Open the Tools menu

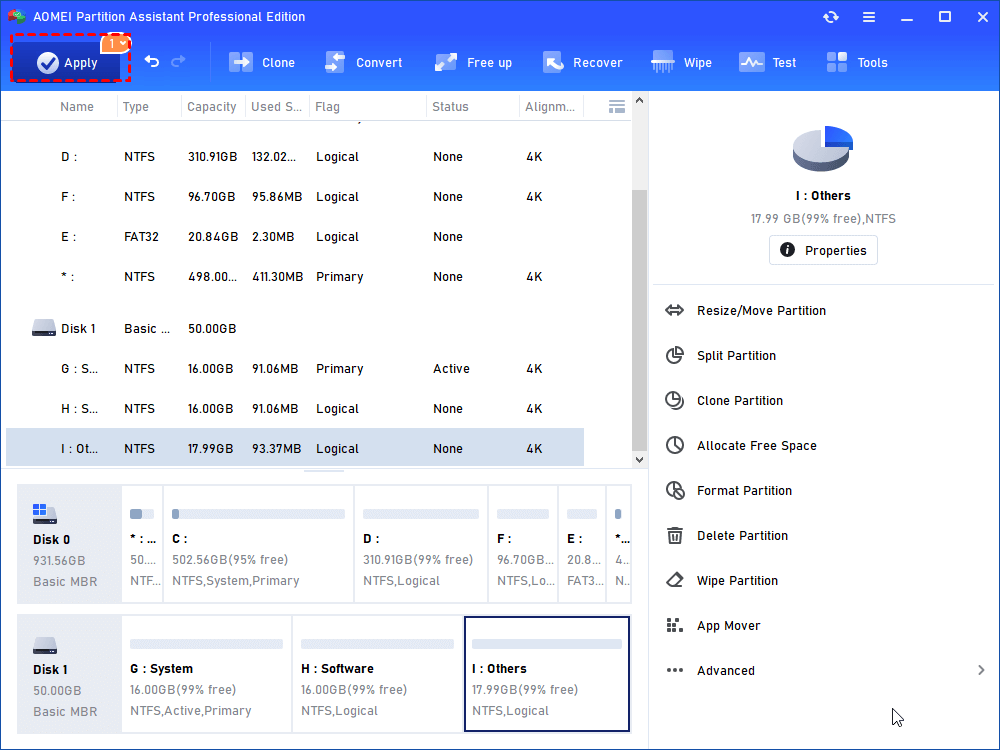857,62
